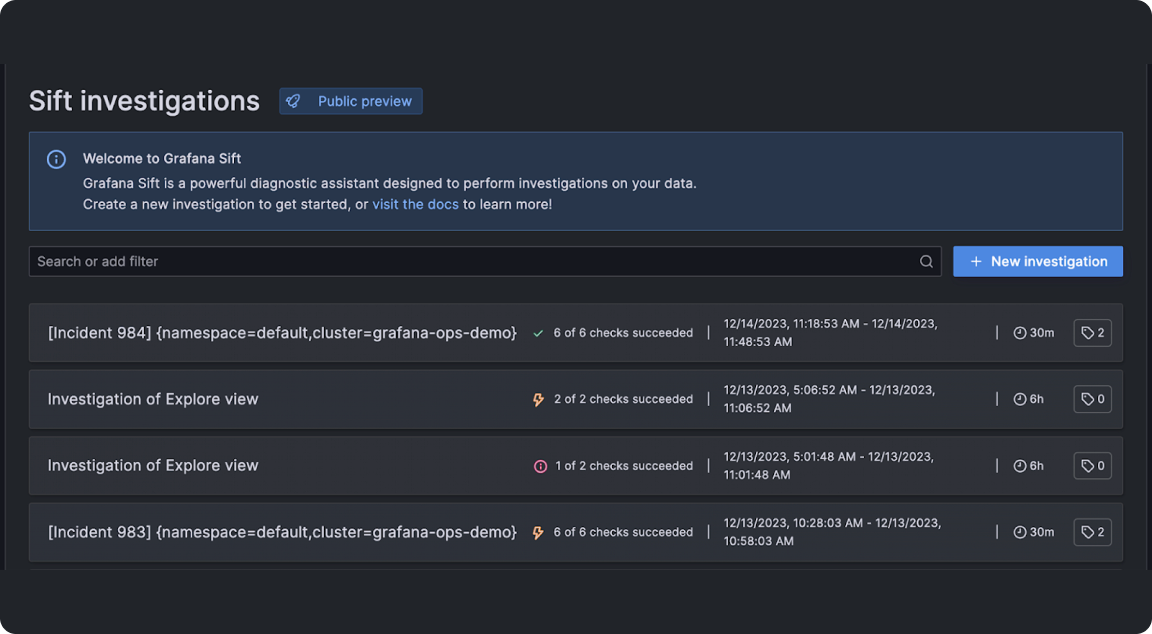Start a New investigation

(x=1037, y=262)
